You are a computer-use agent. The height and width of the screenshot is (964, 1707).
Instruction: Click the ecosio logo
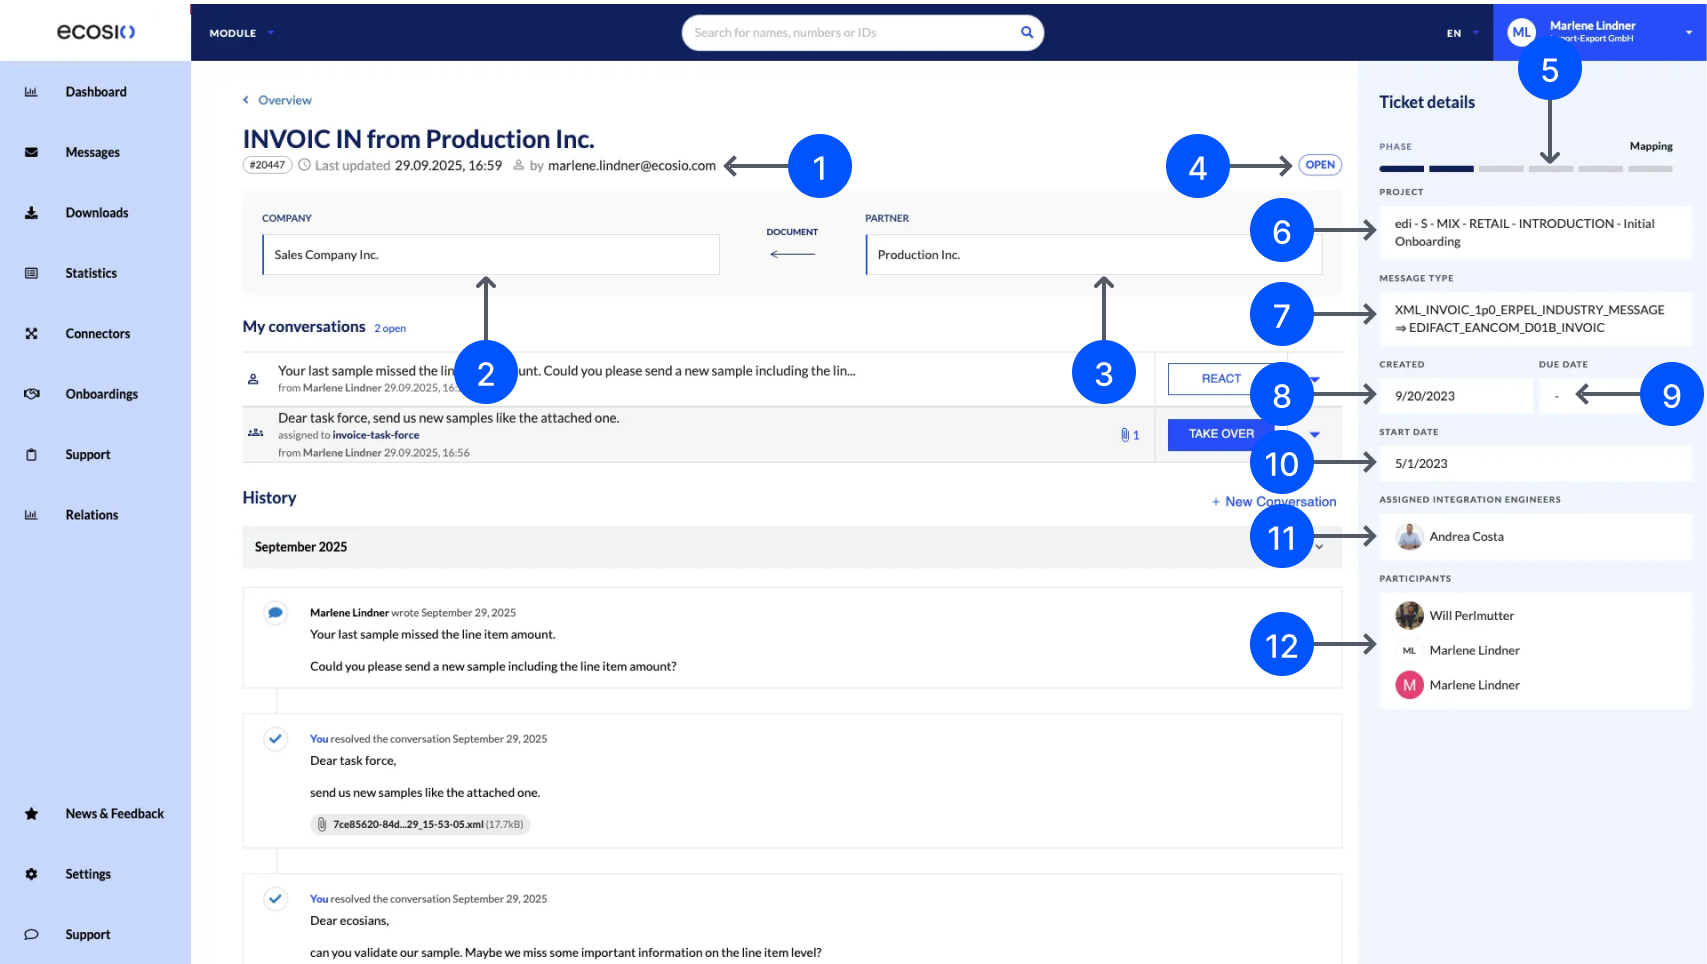click(96, 31)
